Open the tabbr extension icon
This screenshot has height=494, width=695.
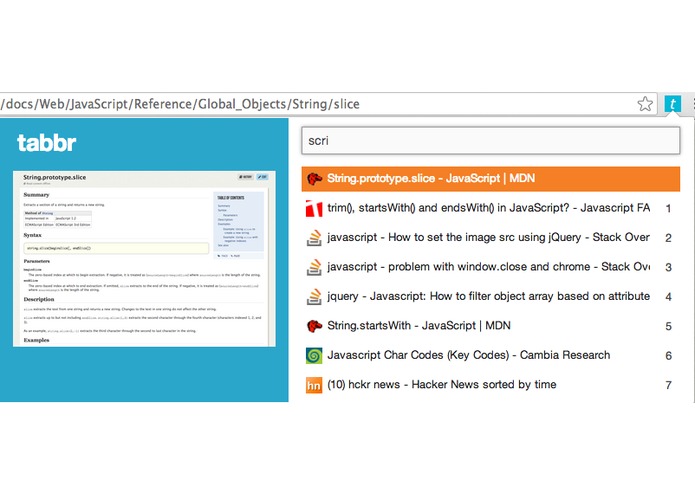(x=672, y=104)
